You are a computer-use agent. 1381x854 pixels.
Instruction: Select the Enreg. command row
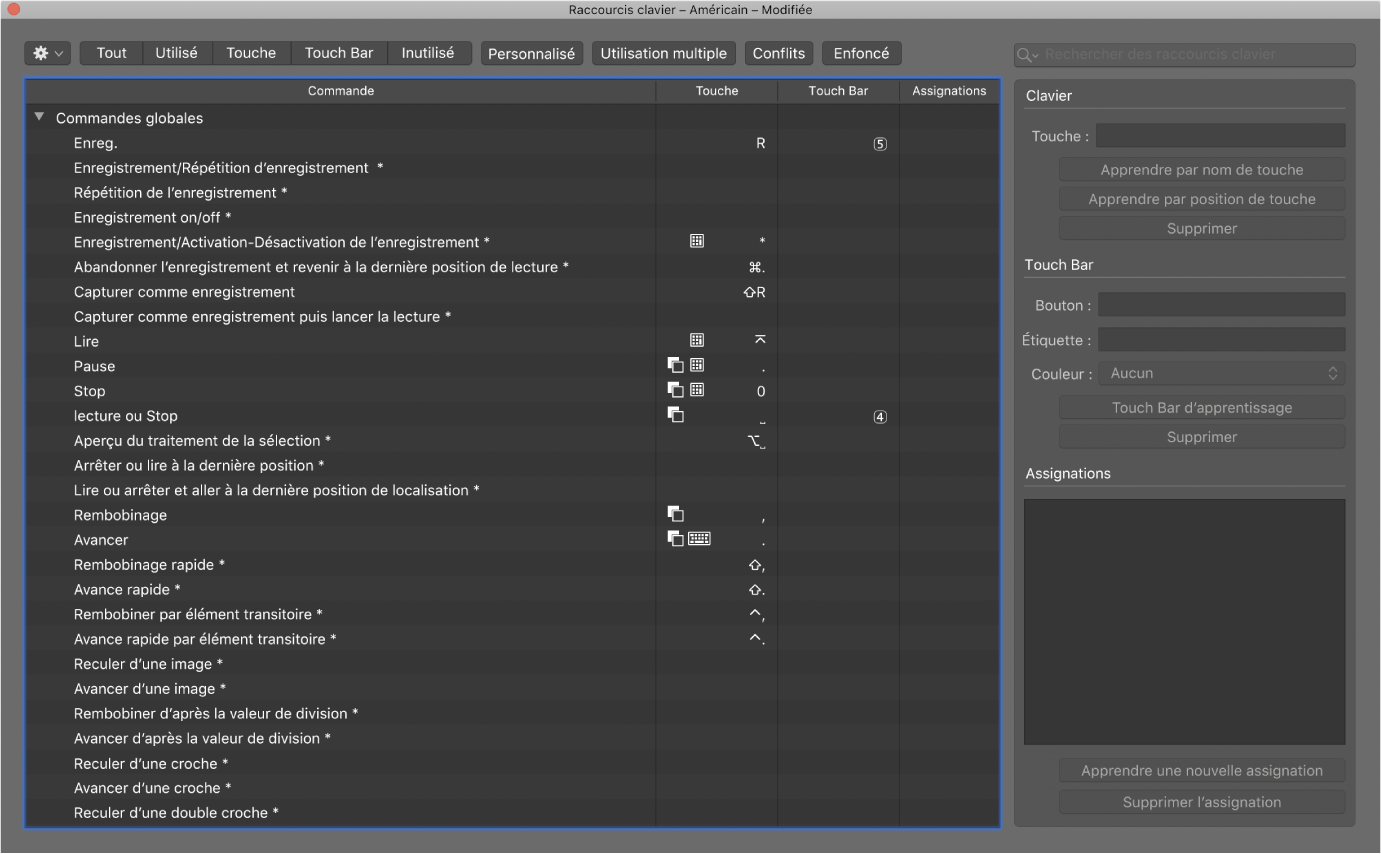[512, 143]
